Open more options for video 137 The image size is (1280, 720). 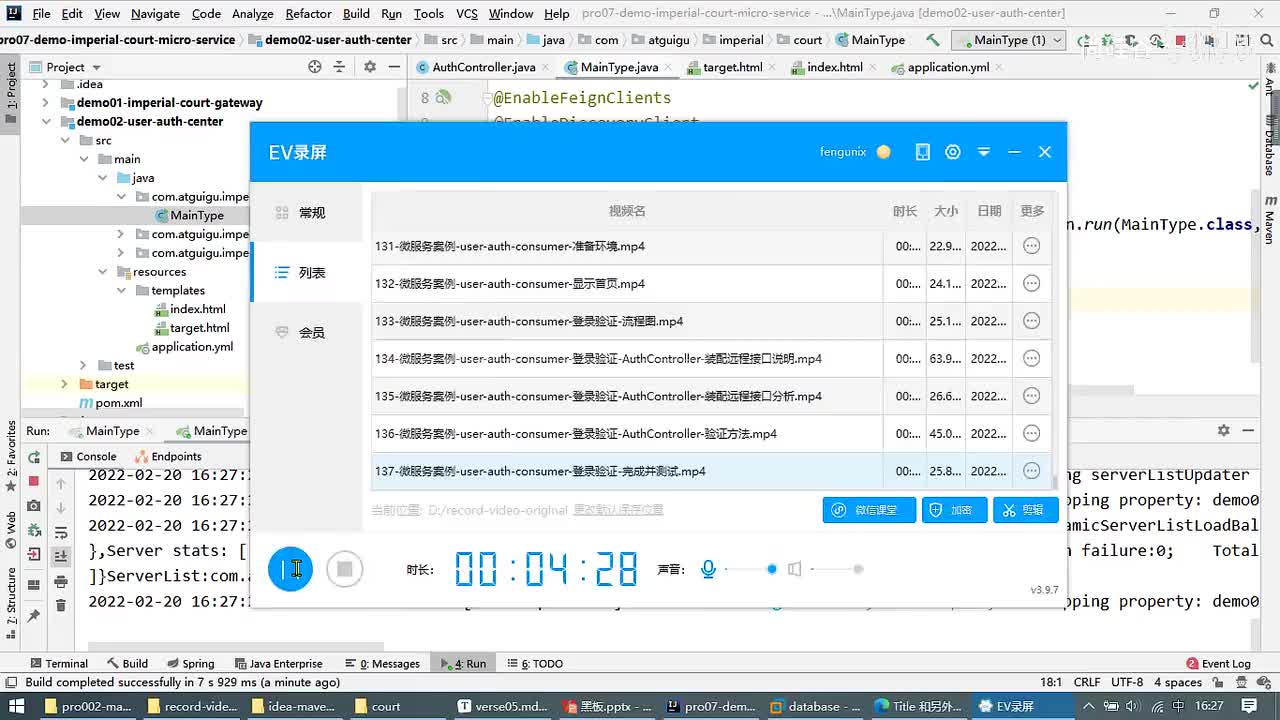(x=1031, y=471)
